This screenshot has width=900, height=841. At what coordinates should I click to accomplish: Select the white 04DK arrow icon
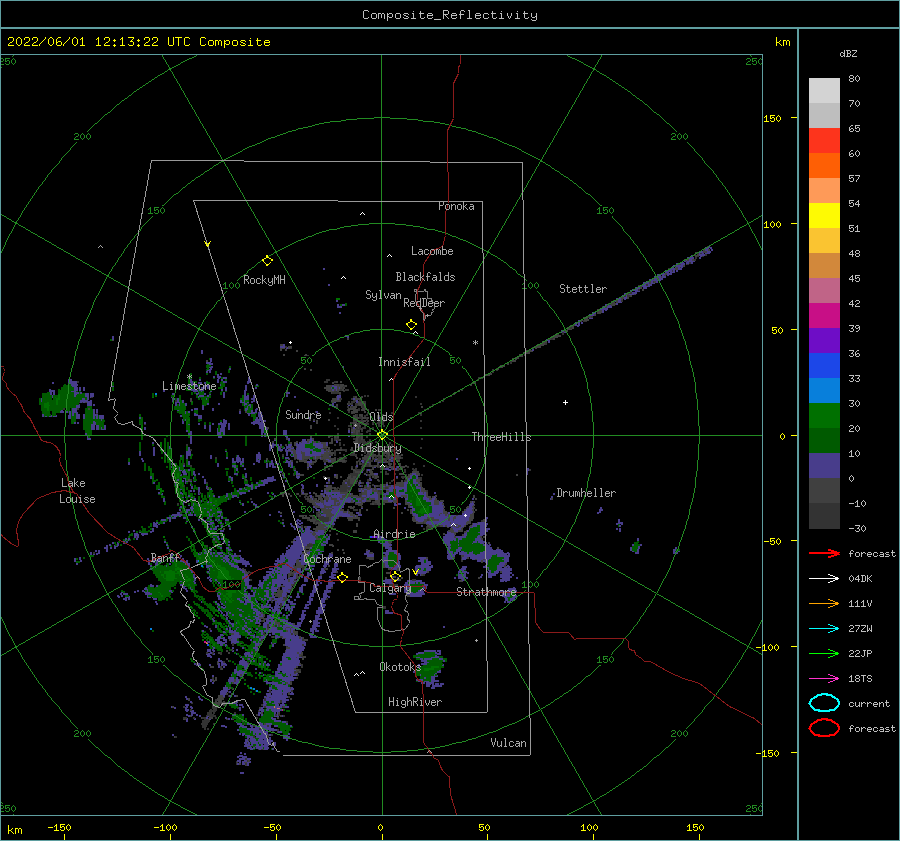824,579
